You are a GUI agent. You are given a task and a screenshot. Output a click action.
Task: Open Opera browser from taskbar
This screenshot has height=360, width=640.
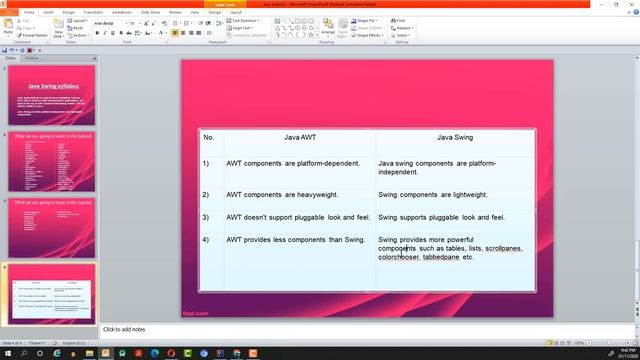(171, 353)
